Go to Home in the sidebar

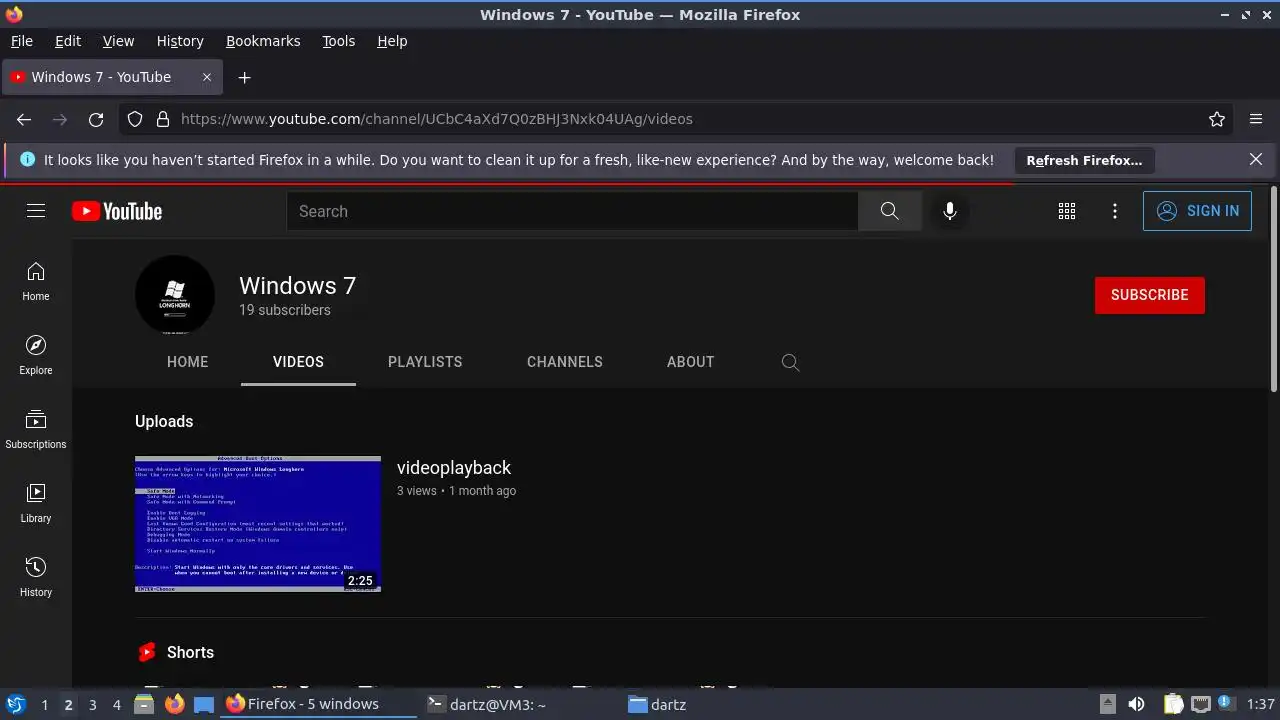click(36, 281)
